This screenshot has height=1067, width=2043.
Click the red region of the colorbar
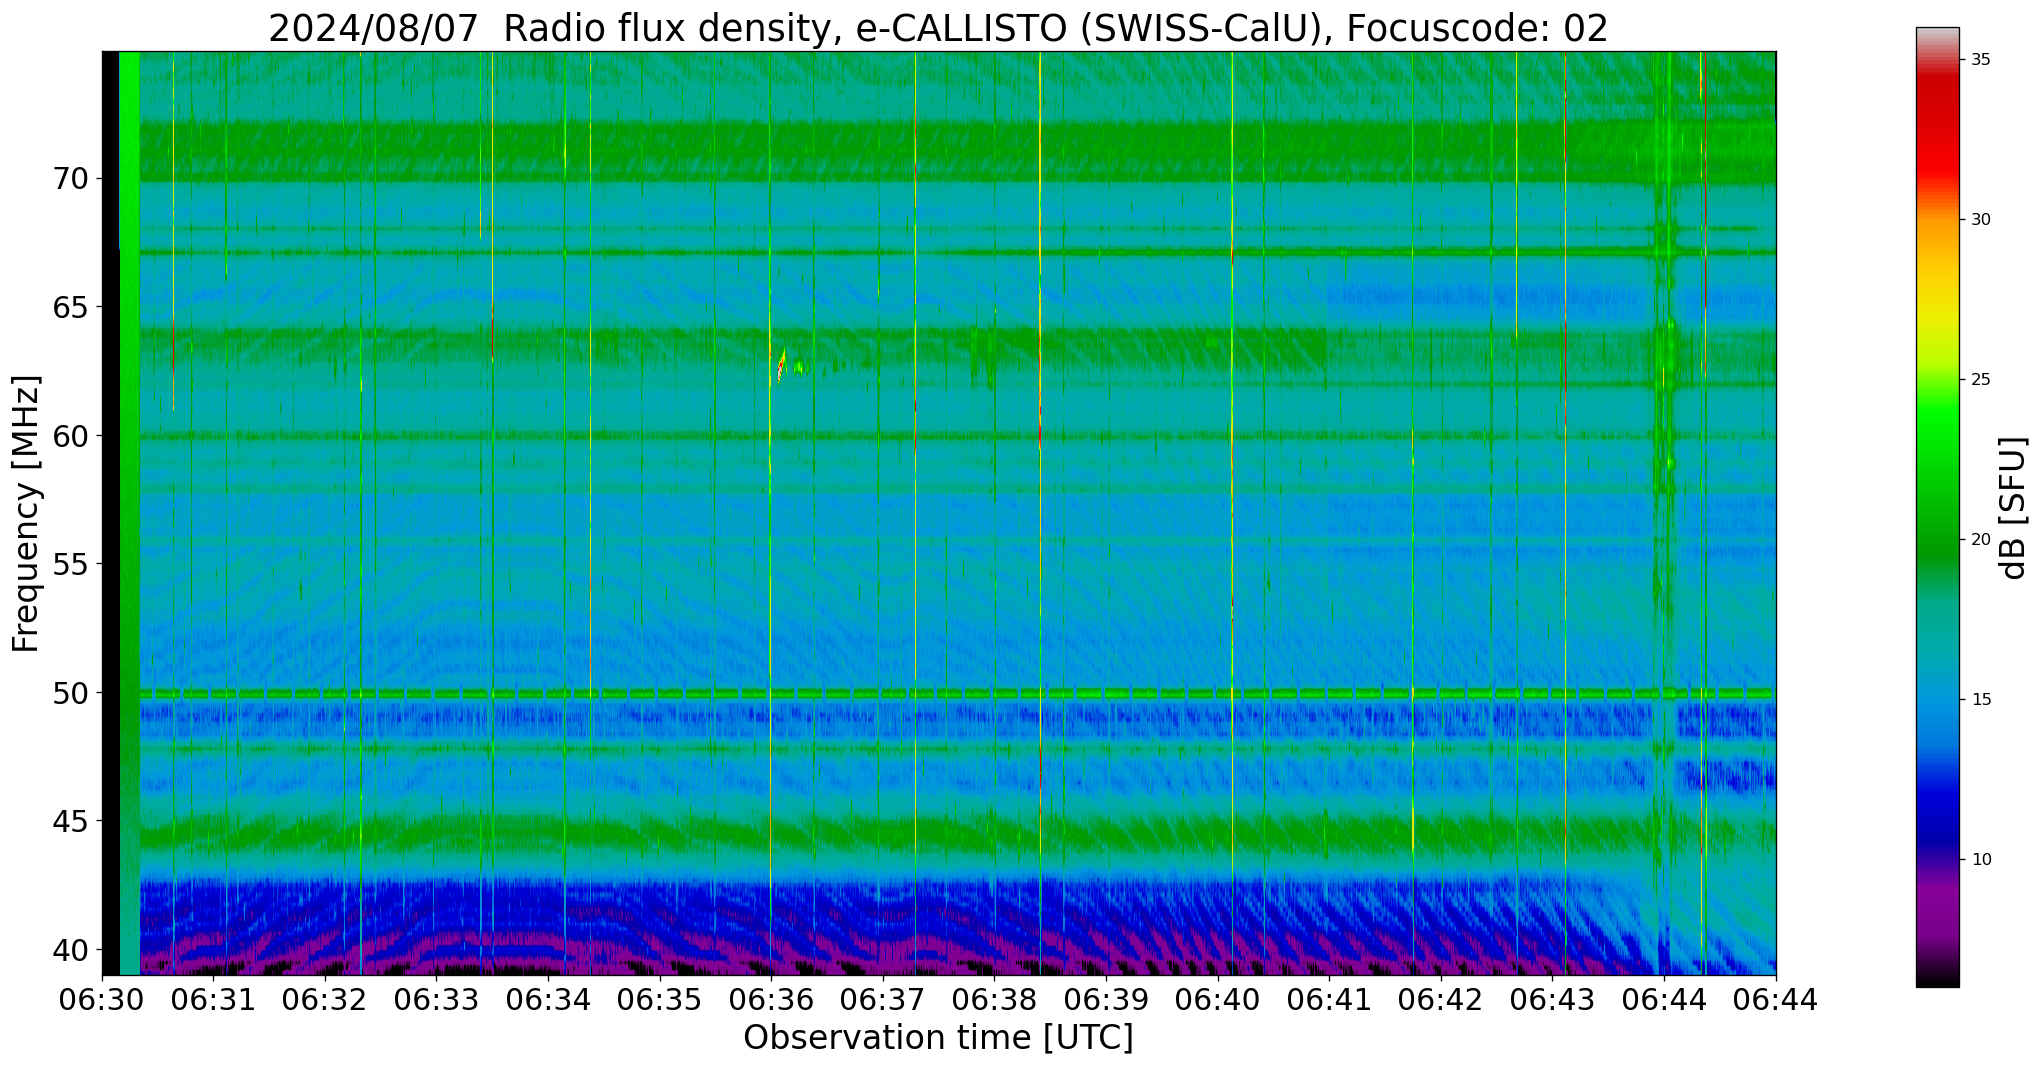point(1937,130)
